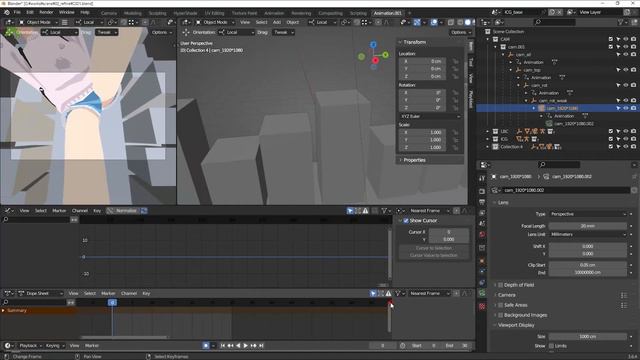Open Object Mode dropdown in camera viewport
The image size is (640, 360).
point(39,22)
